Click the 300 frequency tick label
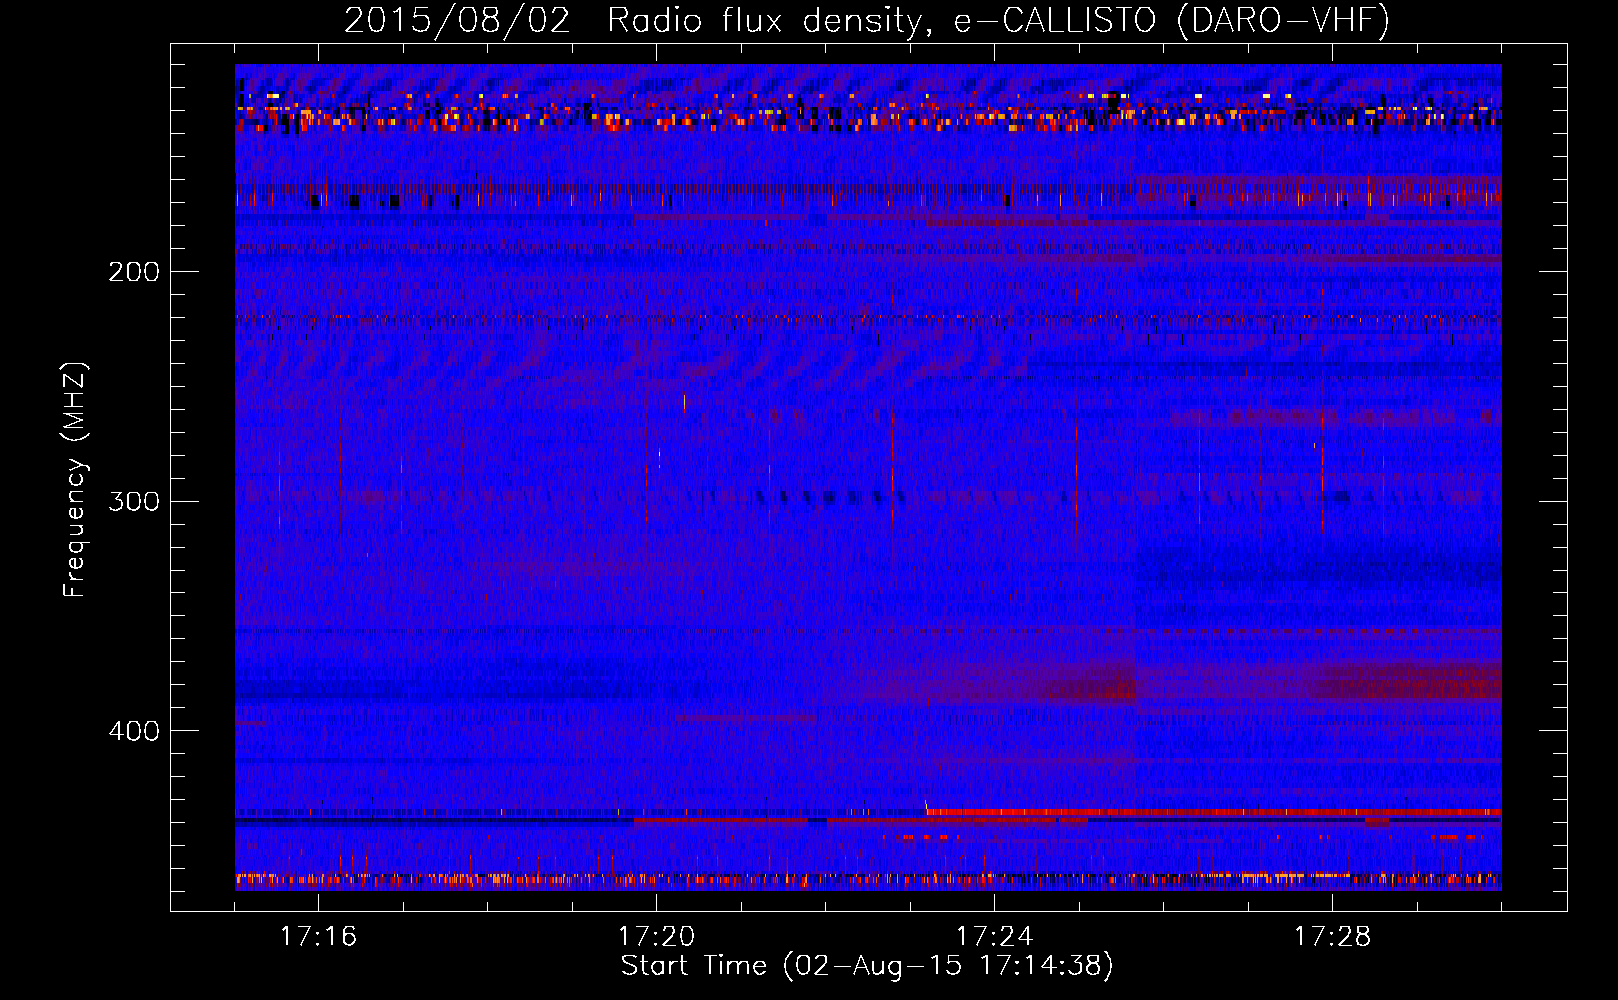The width and height of the screenshot is (1618, 1000). click(x=134, y=501)
